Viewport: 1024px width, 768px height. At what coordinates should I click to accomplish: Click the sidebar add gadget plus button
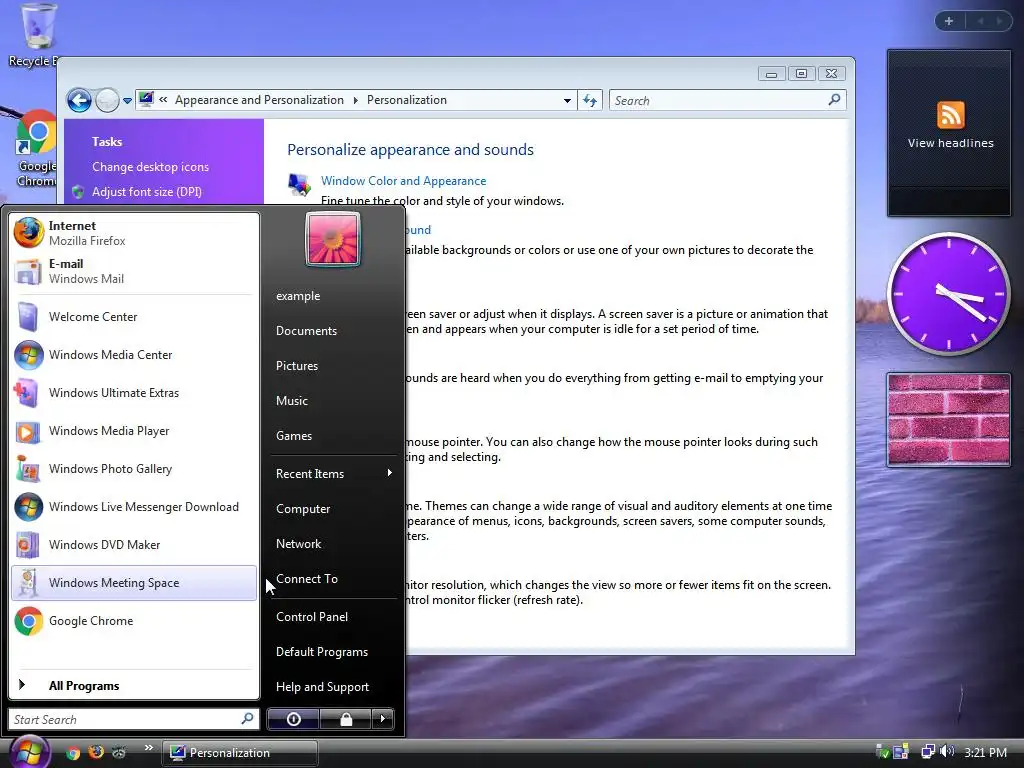point(949,21)
